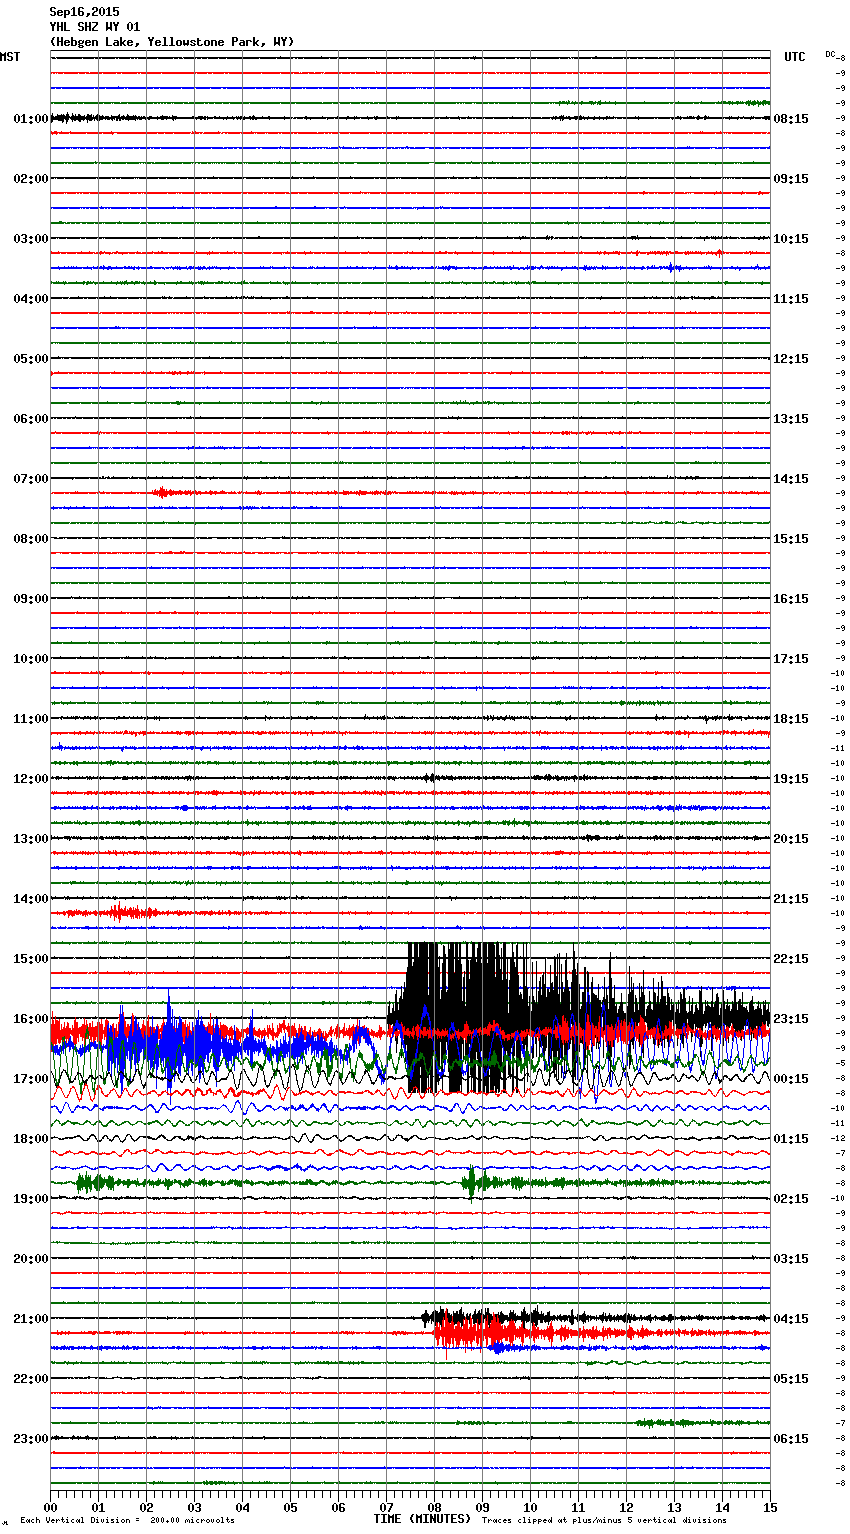The image size is (850, 1534).
Task: Click the red burst on the 07:15 trace
Action: point(165,493)
